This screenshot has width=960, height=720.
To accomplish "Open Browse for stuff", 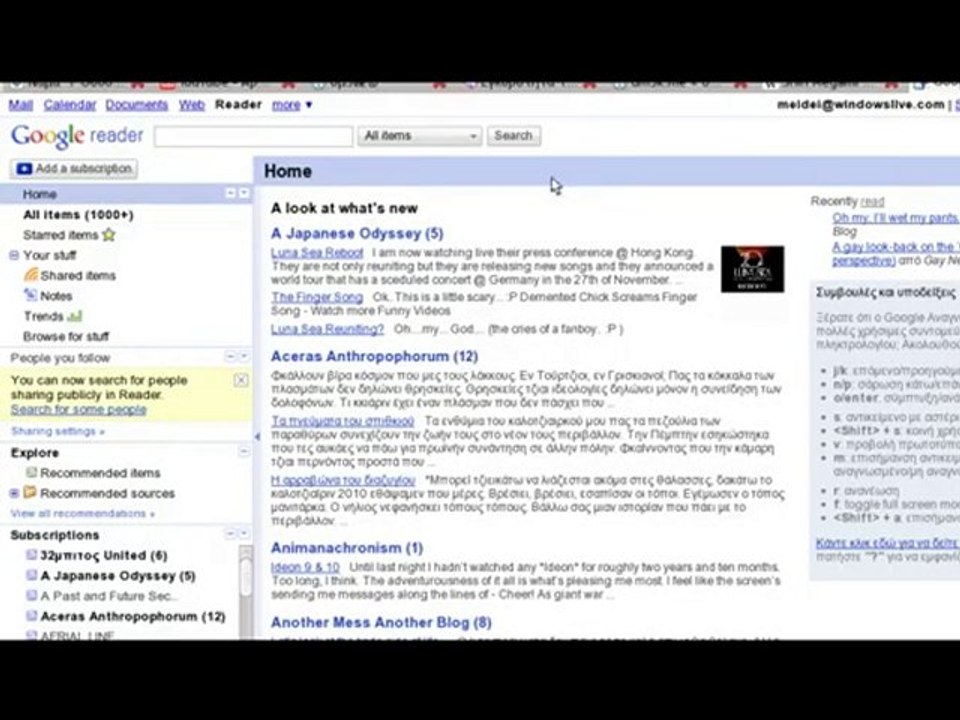I will pos(66,336).
